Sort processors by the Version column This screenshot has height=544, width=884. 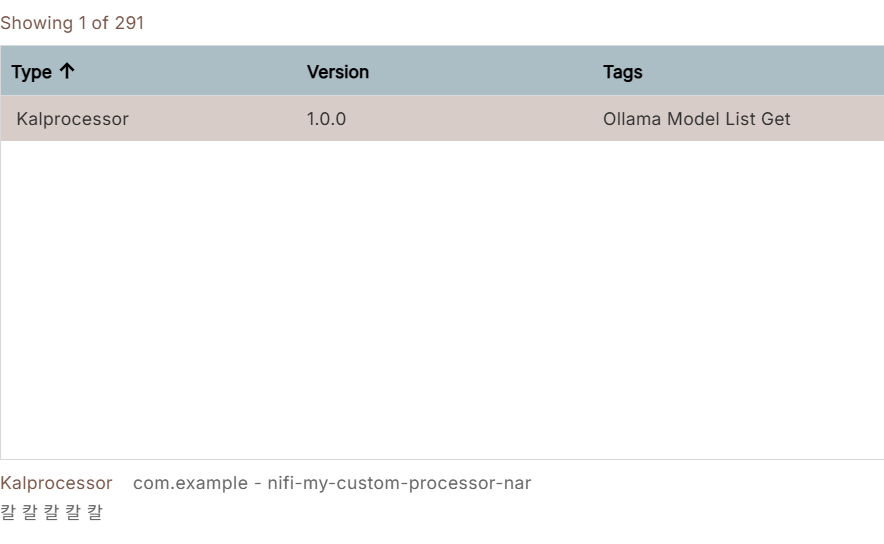[338, 72]
